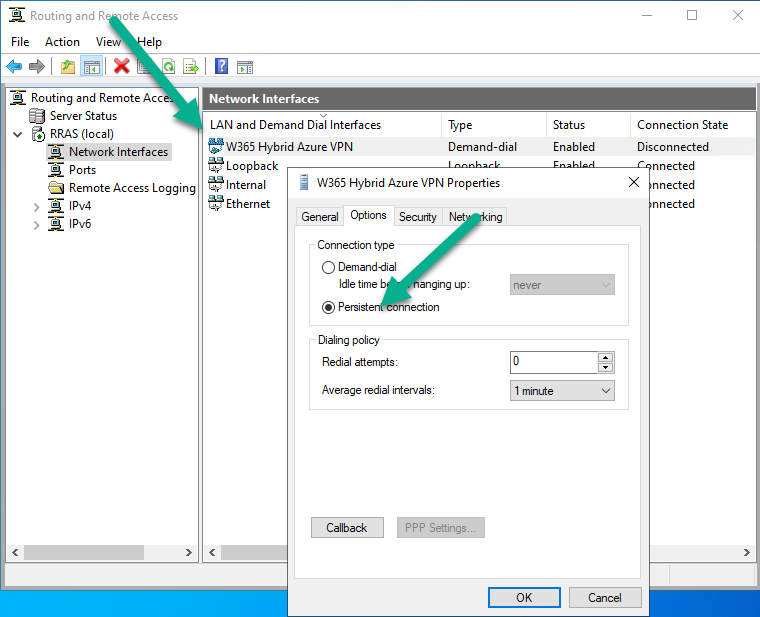The width and height of the screenshot is (760, 617).
Task: Click the Show/Hide Action Pane icon
Action: click(x=245, y=67)
